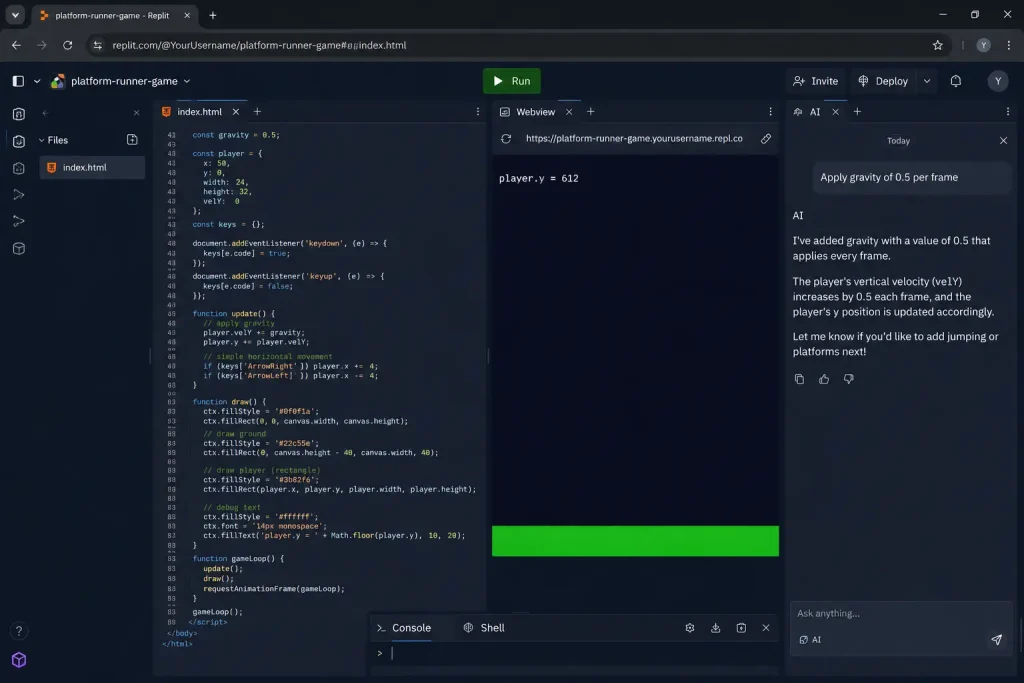Open the upper arrow-shaped left rail icon
The height and width of the screenshot is (683, 1024).
coord(18,195)
